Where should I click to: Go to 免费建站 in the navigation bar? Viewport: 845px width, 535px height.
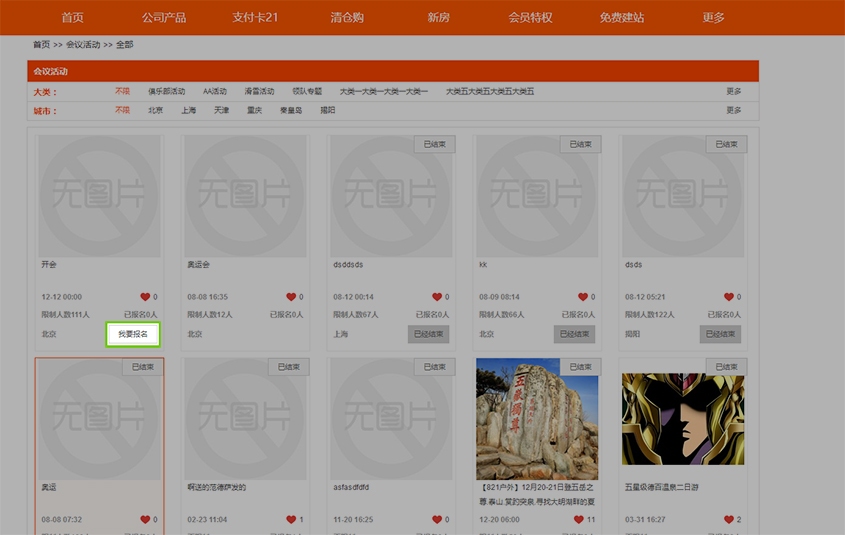[621, 17]
